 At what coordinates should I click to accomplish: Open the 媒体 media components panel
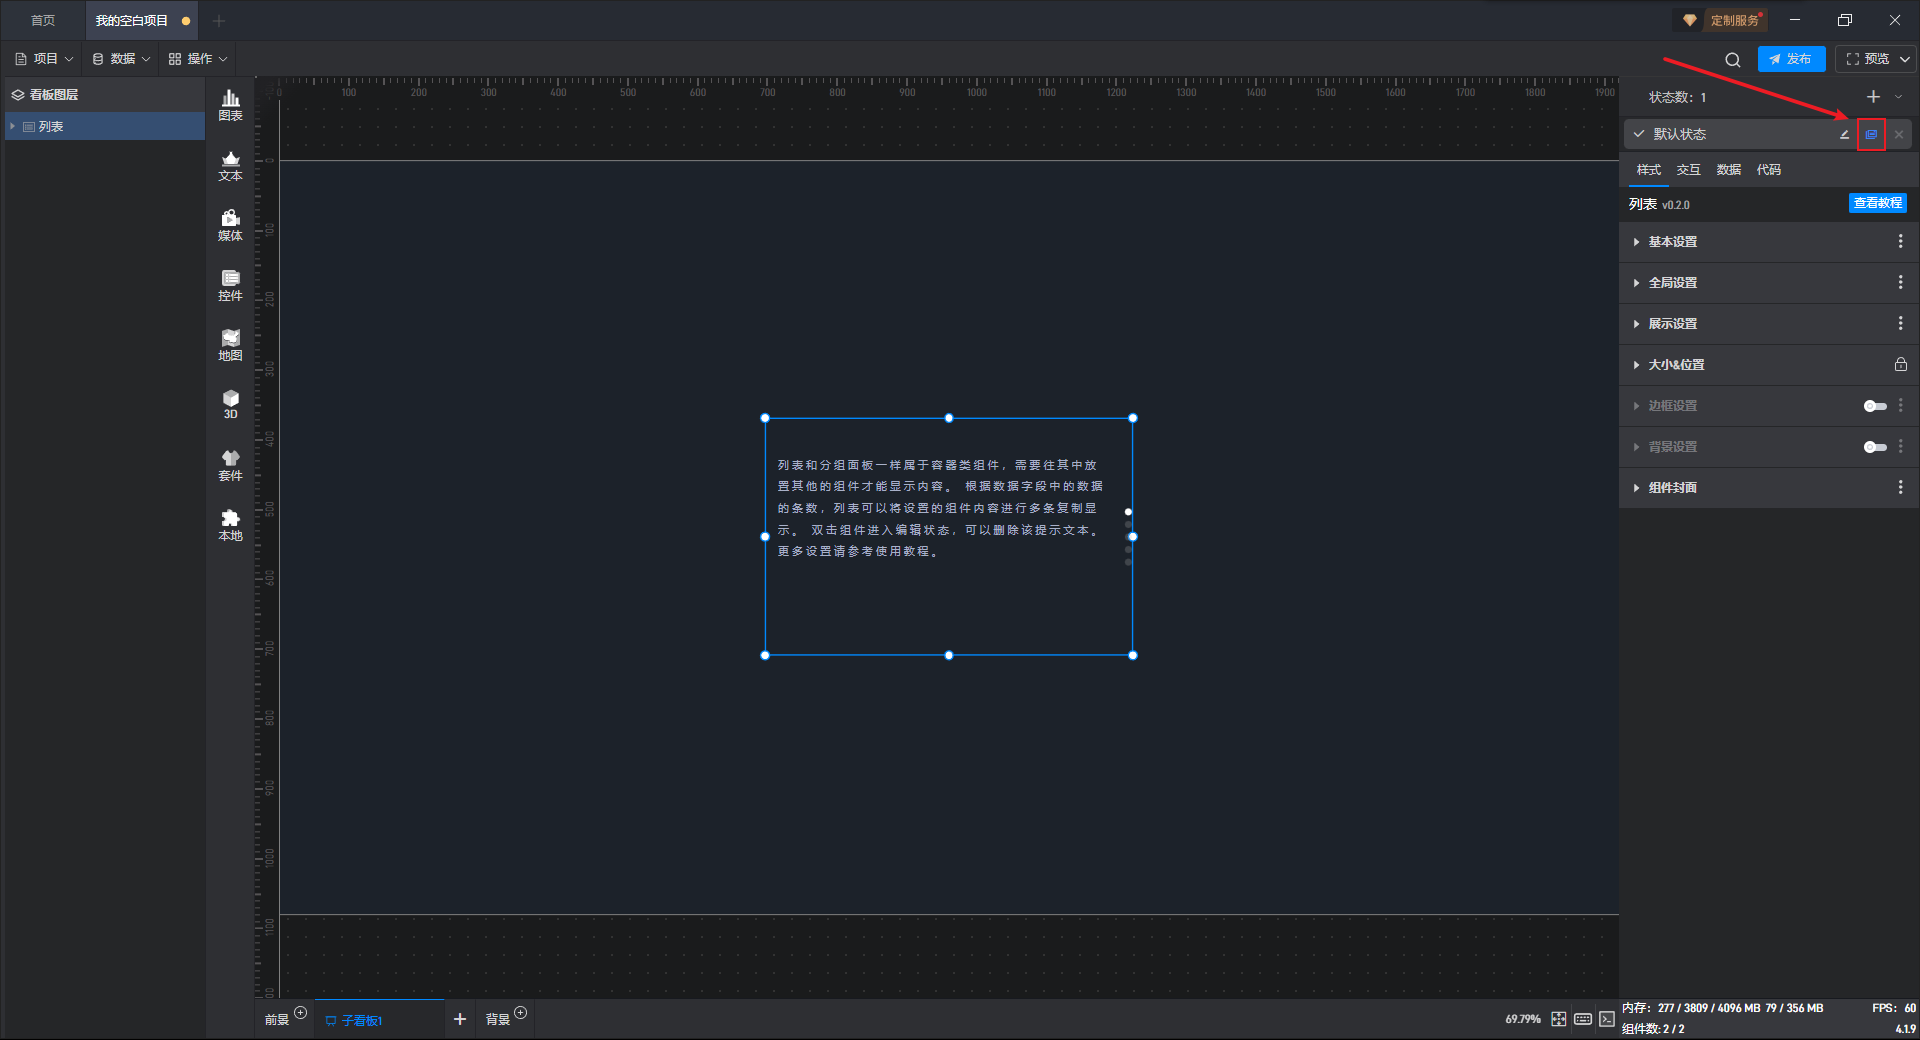(230, 225)
